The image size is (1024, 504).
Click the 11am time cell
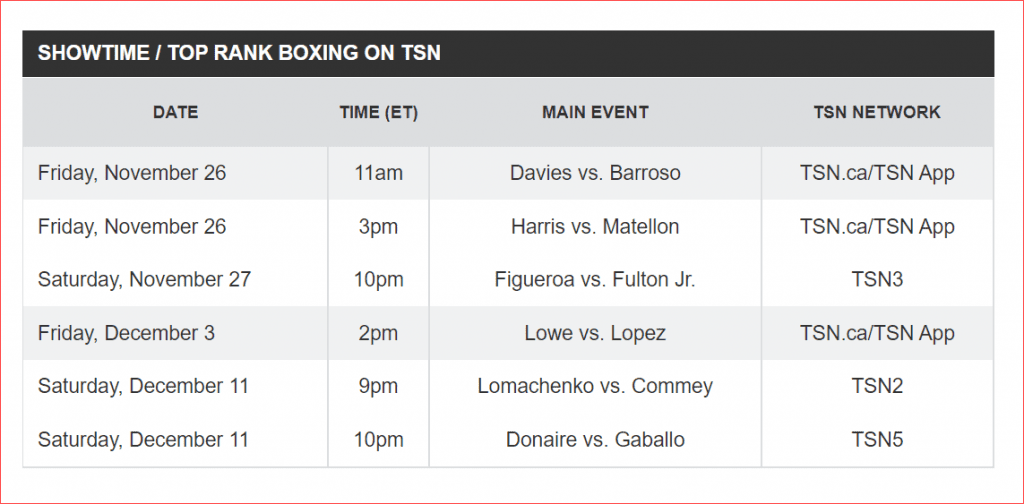point(379,173)
